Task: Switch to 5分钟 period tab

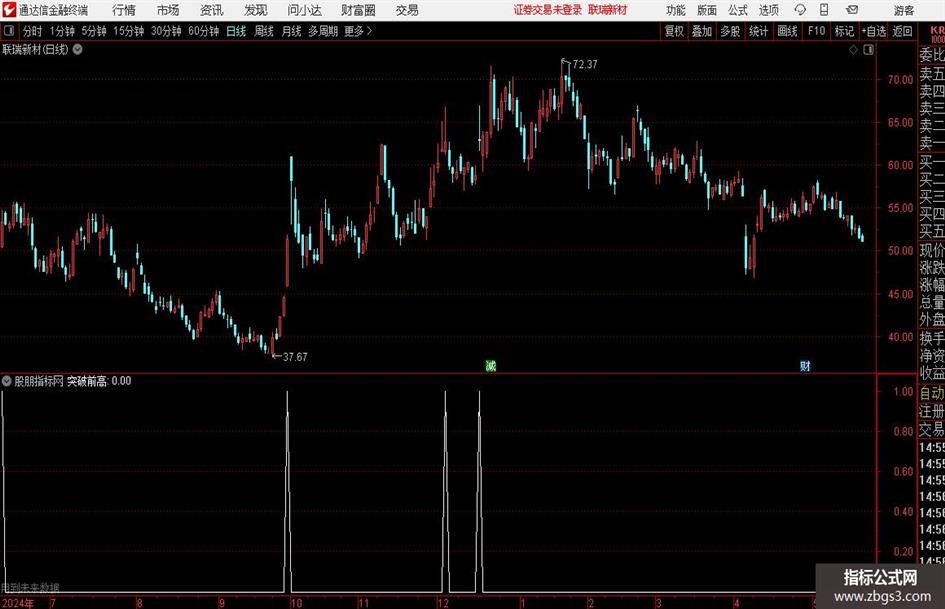Action: click(94, 31)
